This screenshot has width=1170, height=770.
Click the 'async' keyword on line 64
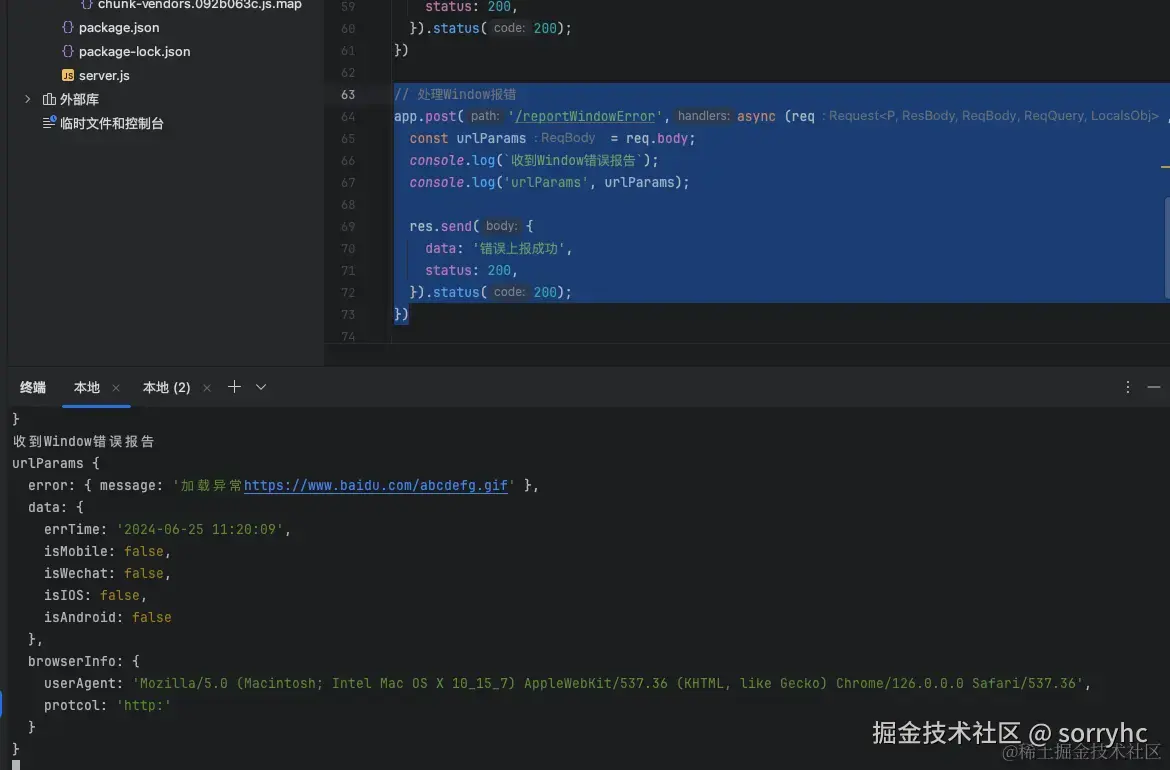(x=756, y=116)
